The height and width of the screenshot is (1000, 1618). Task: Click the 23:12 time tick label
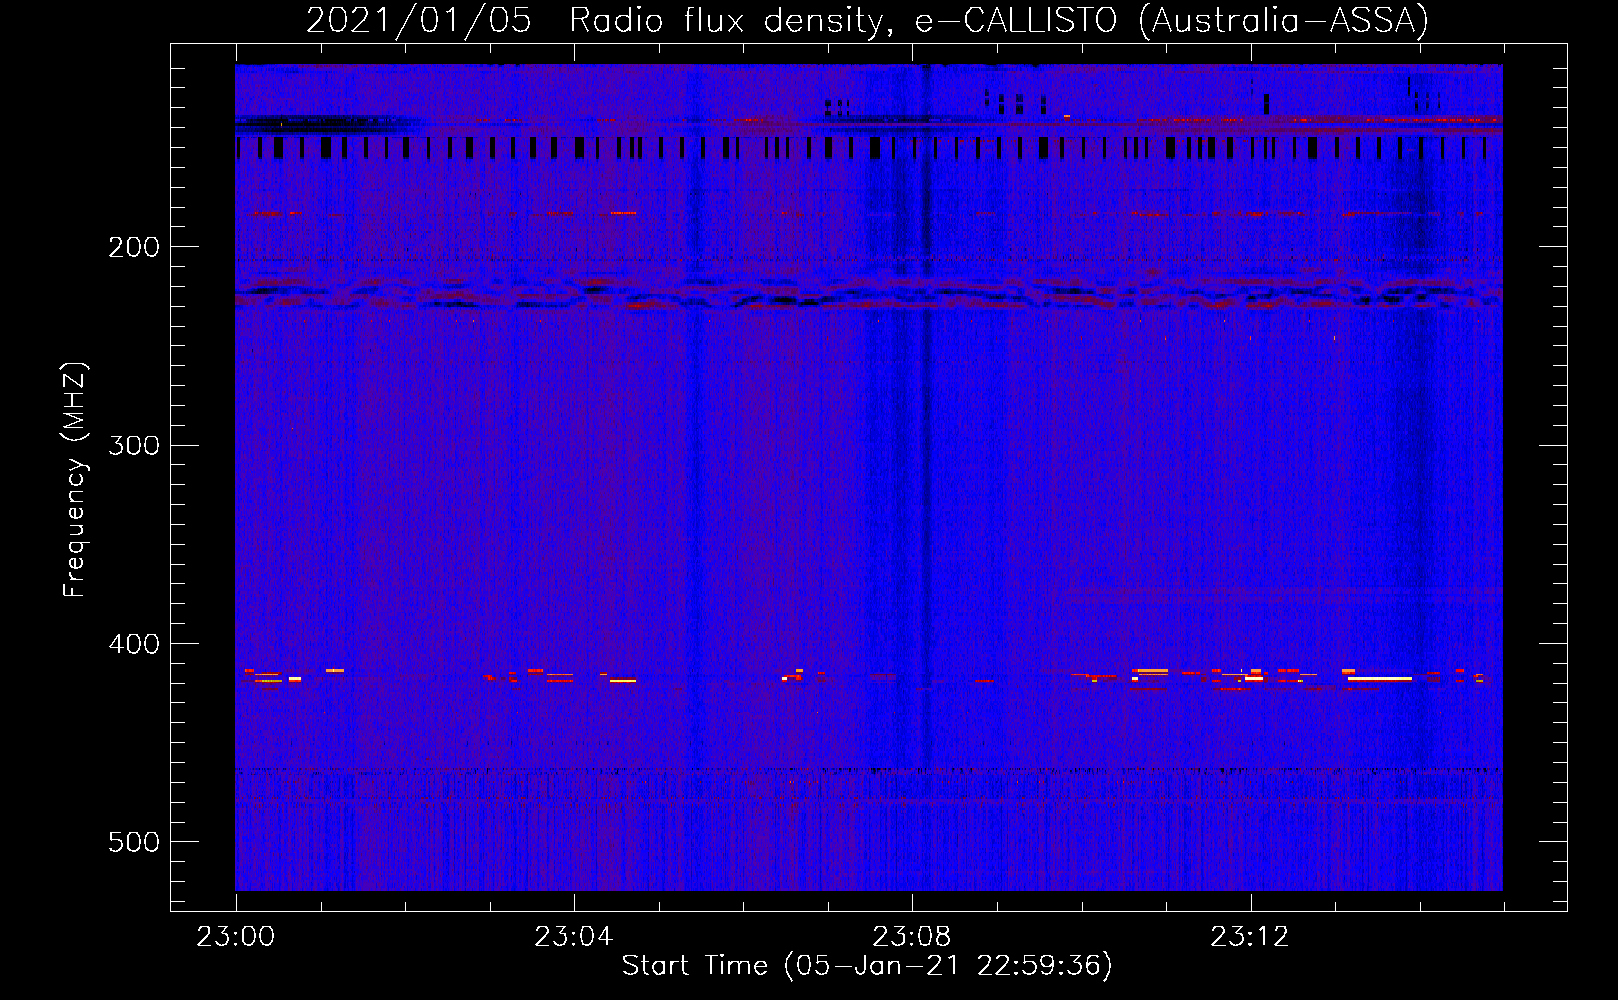(1249, 937)
